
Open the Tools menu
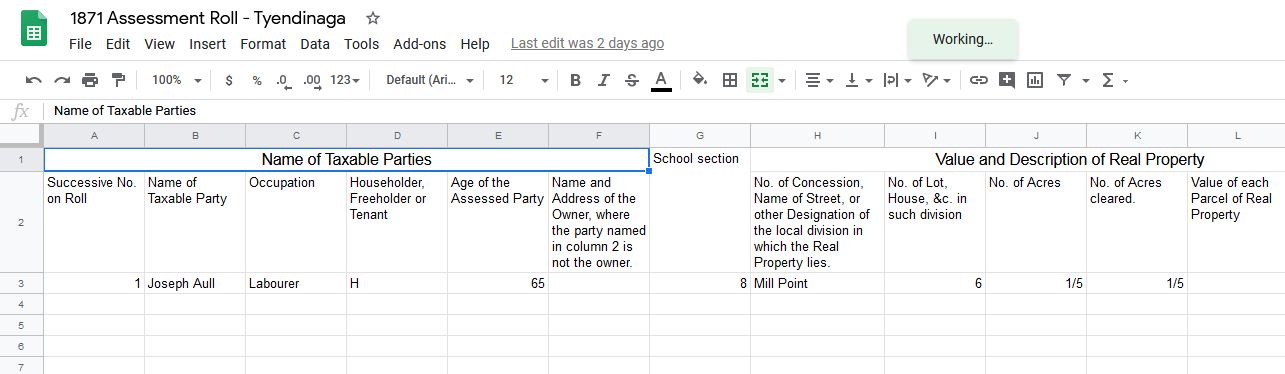361,44
